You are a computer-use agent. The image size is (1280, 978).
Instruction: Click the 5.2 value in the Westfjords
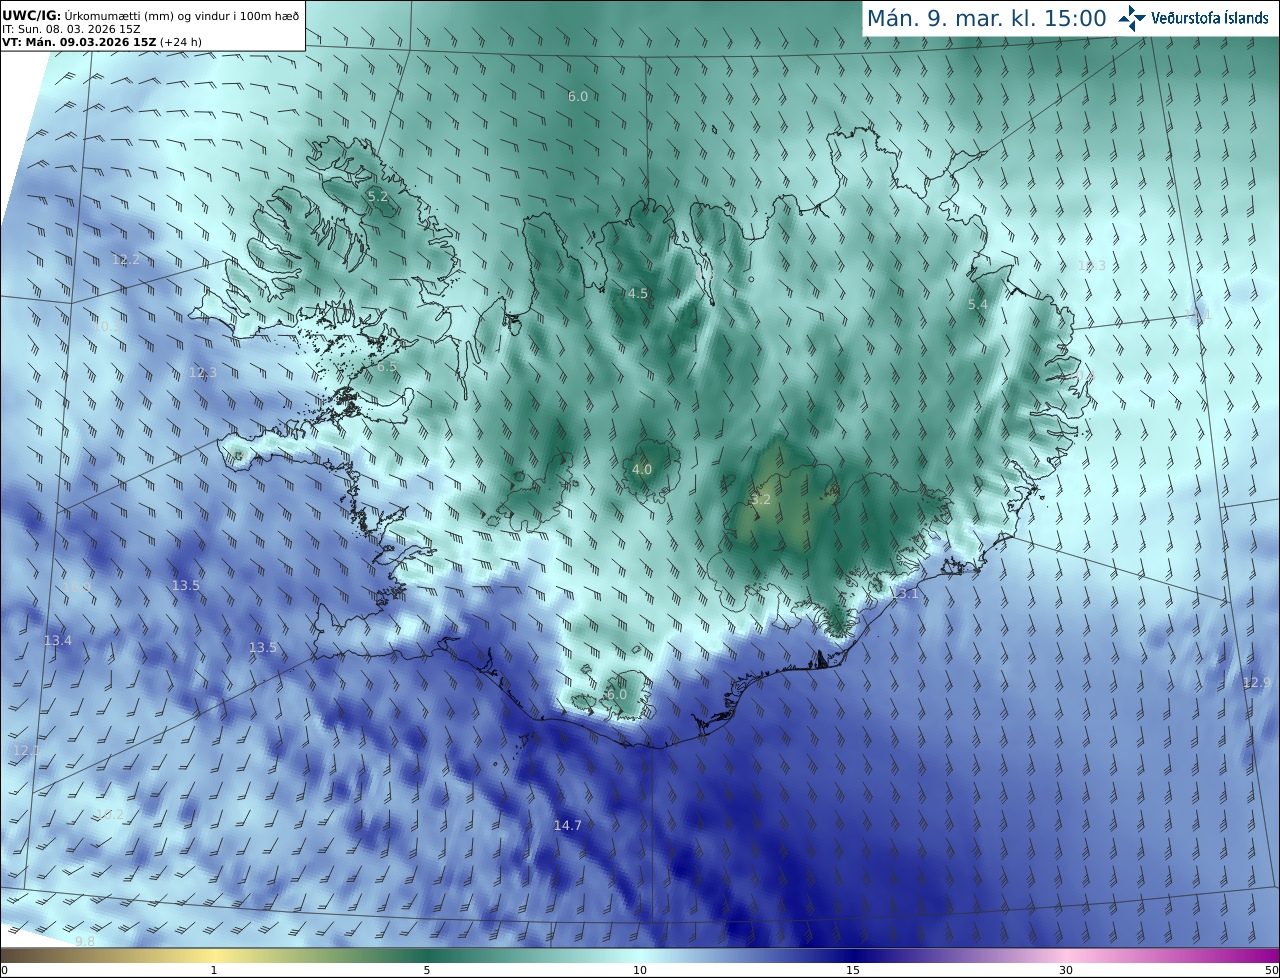[x=378, y=197]
